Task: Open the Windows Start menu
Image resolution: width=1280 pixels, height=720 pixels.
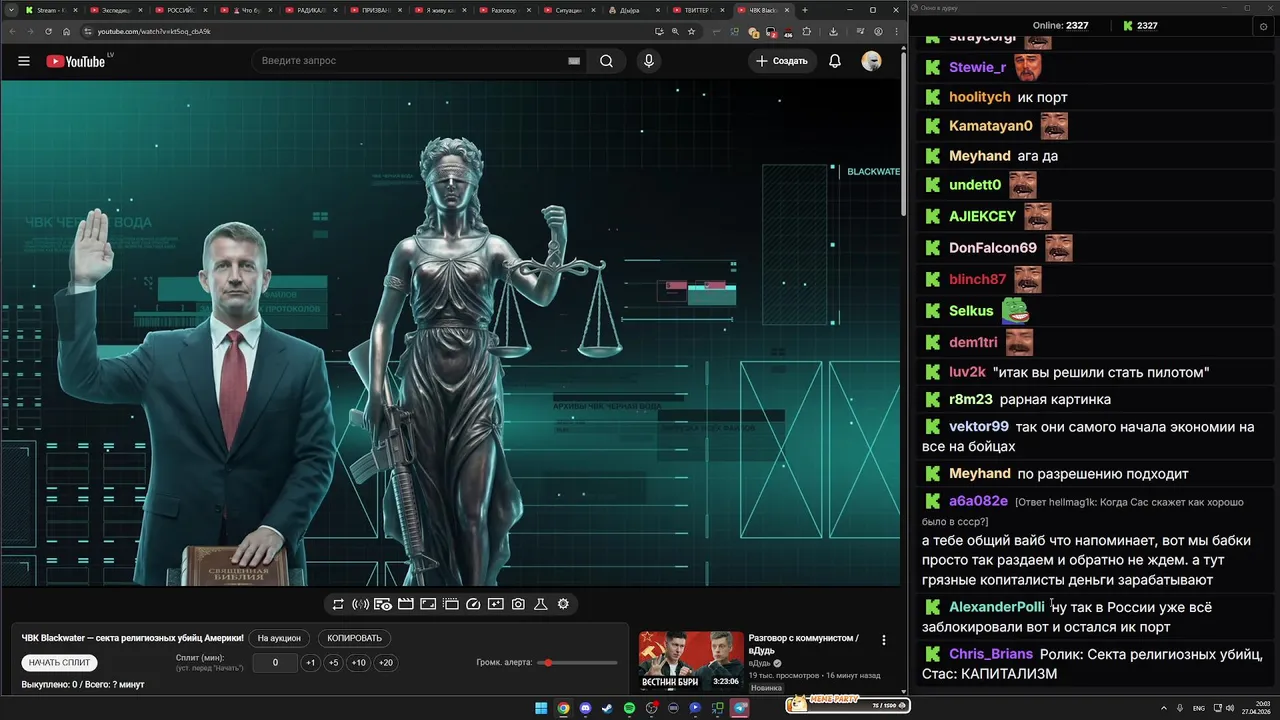Action: coord(541,708)
